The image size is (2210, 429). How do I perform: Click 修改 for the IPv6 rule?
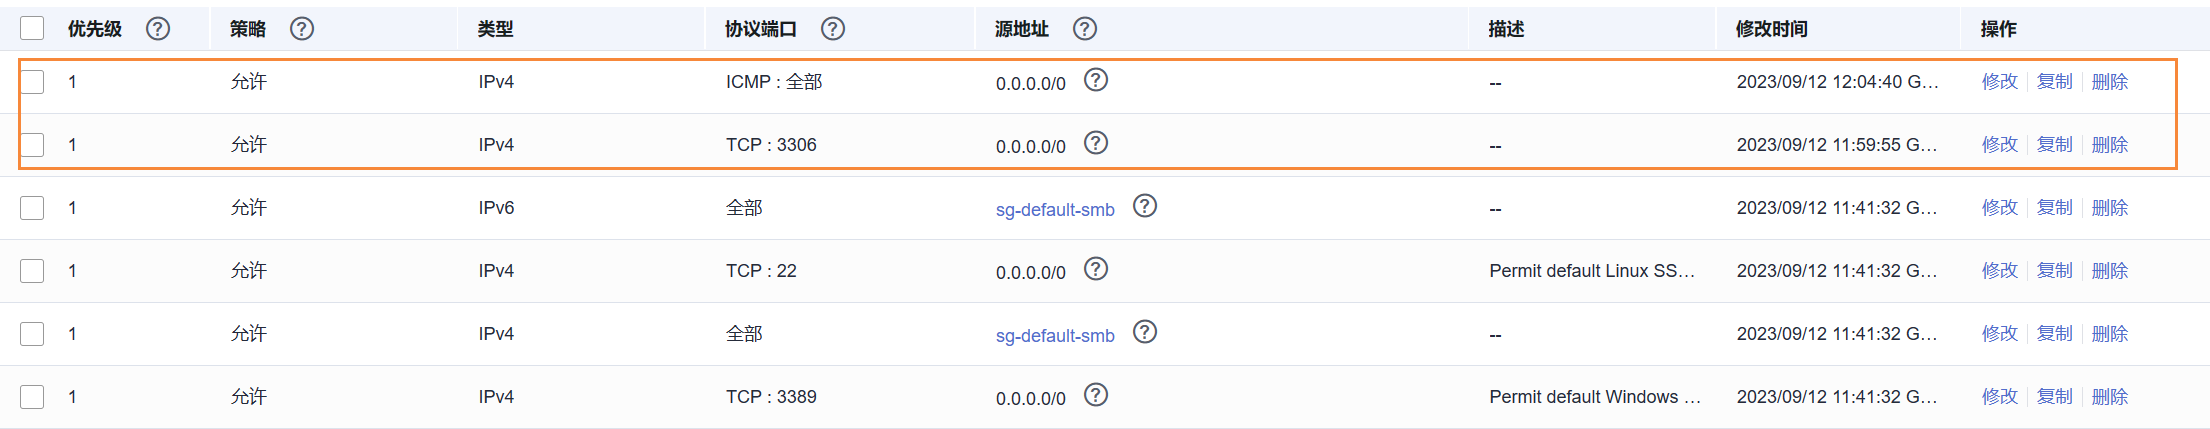pyautogui.click(x=2000, y=208)
